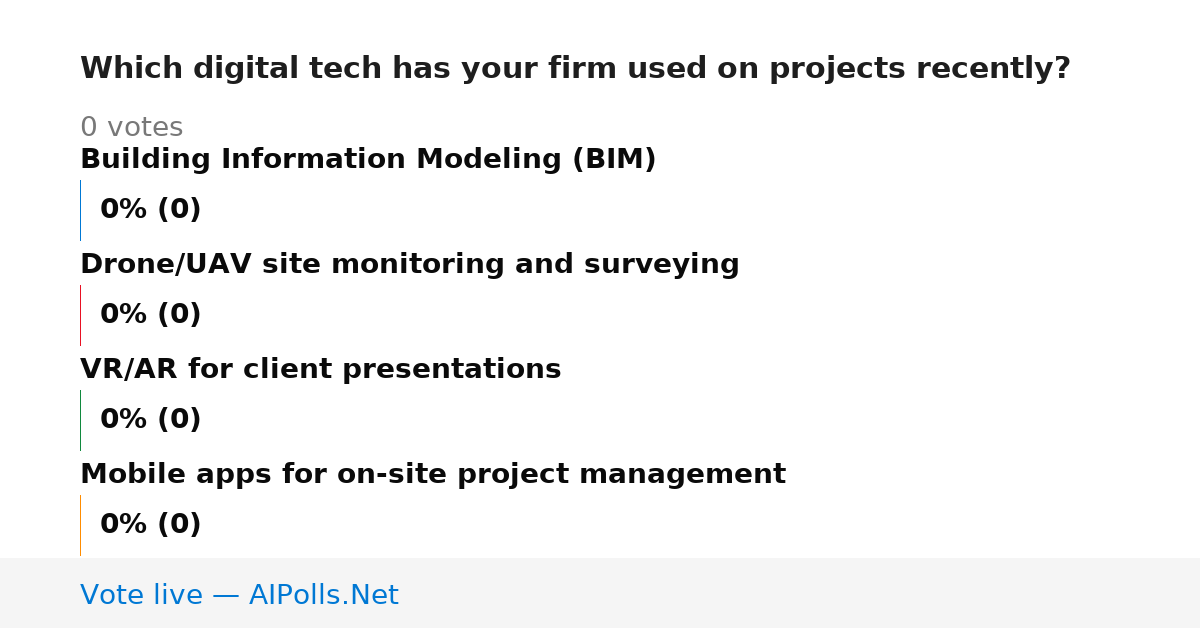Open the Vote live — AIPolls.Net link
This screenshot has width=1200, height=628.
pyautogui.click(x=239, y=595)
